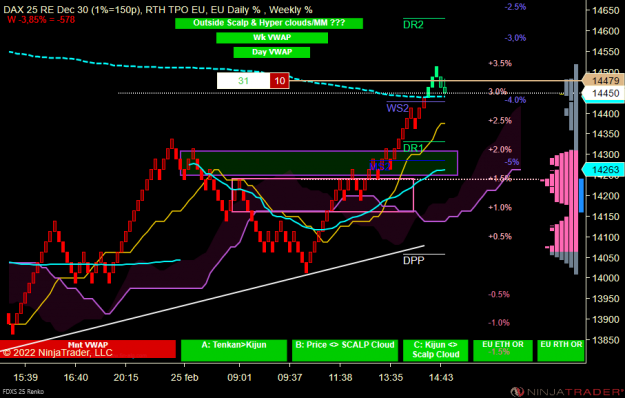Image resolution: width=625 pixels, height=398 pixels.
Task: Click the blue bar beside the volume profile
Action: pos(581,196)
